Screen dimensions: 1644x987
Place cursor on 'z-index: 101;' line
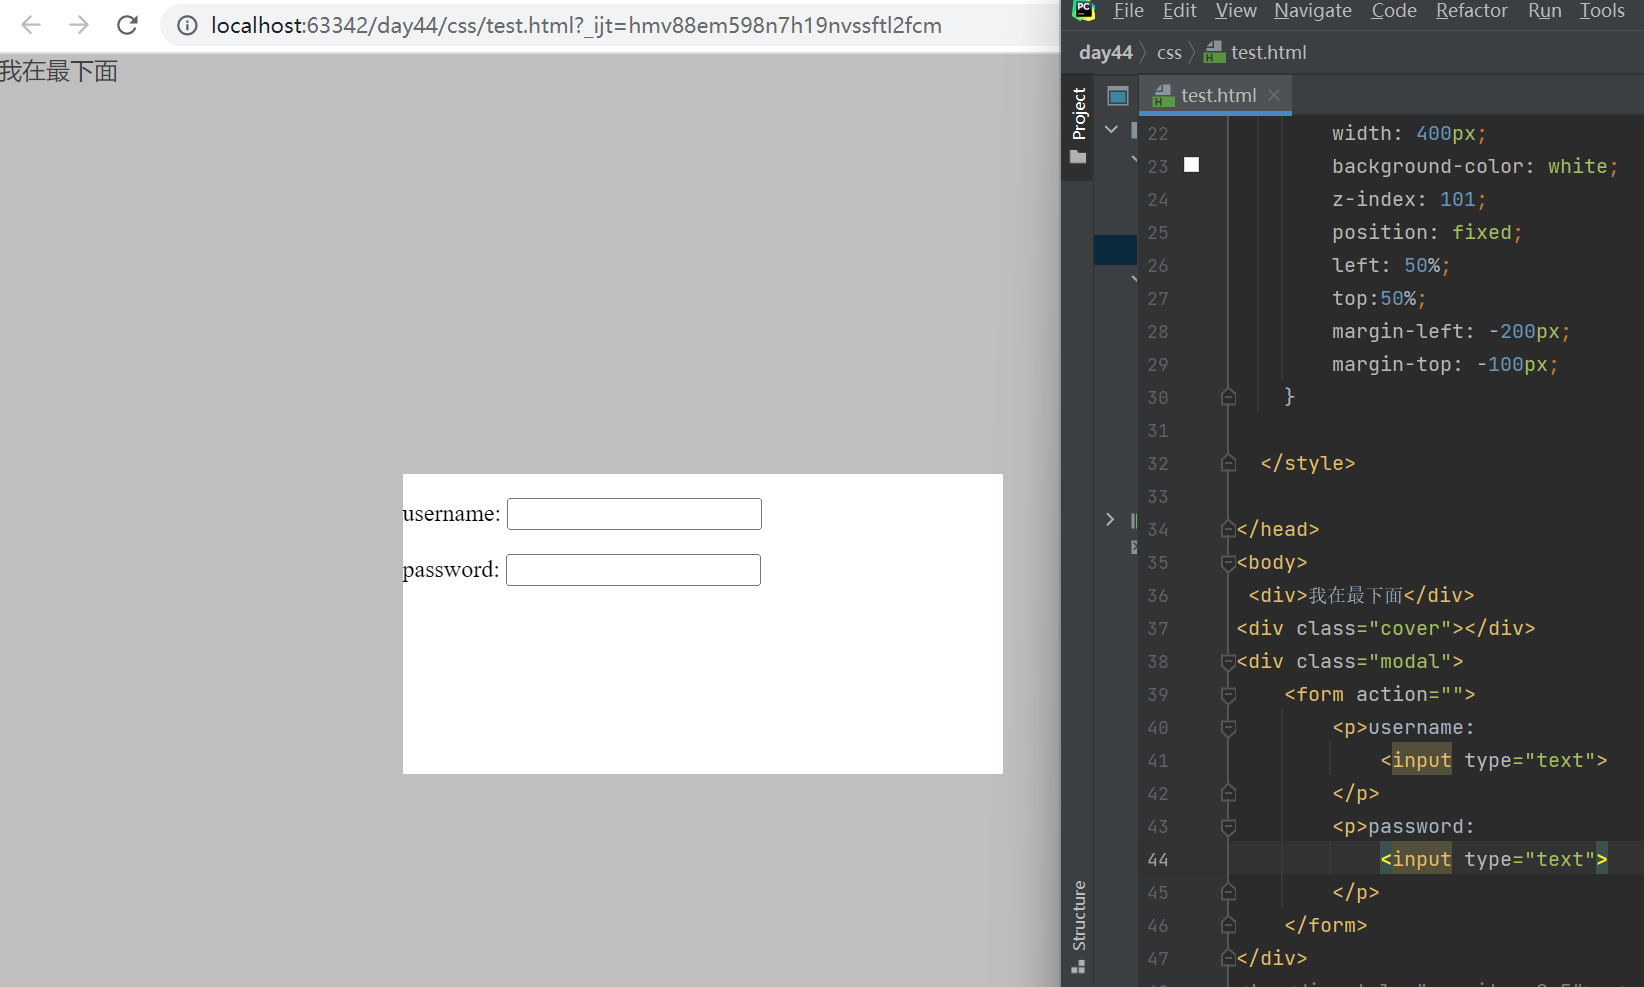tap(1409, 199)
